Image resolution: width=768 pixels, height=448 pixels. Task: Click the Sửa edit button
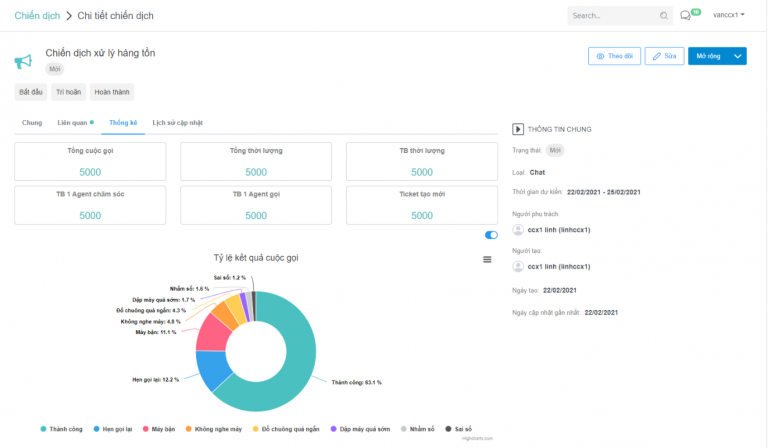(664, 56)
